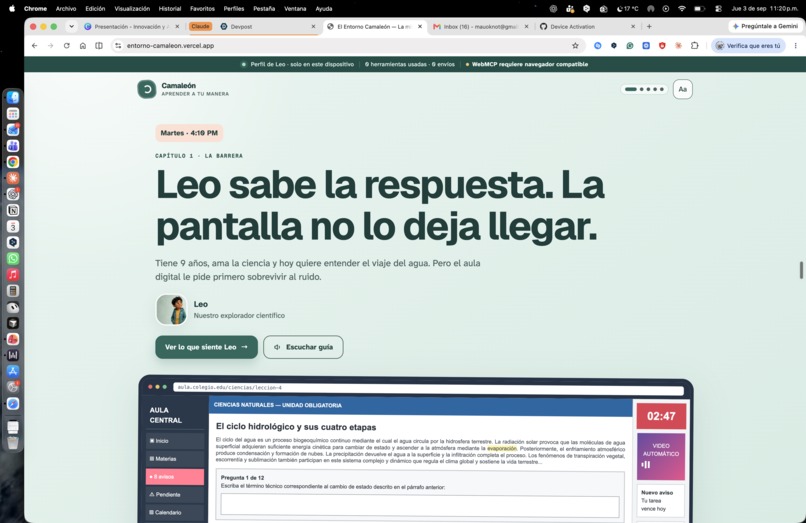Click Verifica que eres tú profile chip

[x=748, y=46]
